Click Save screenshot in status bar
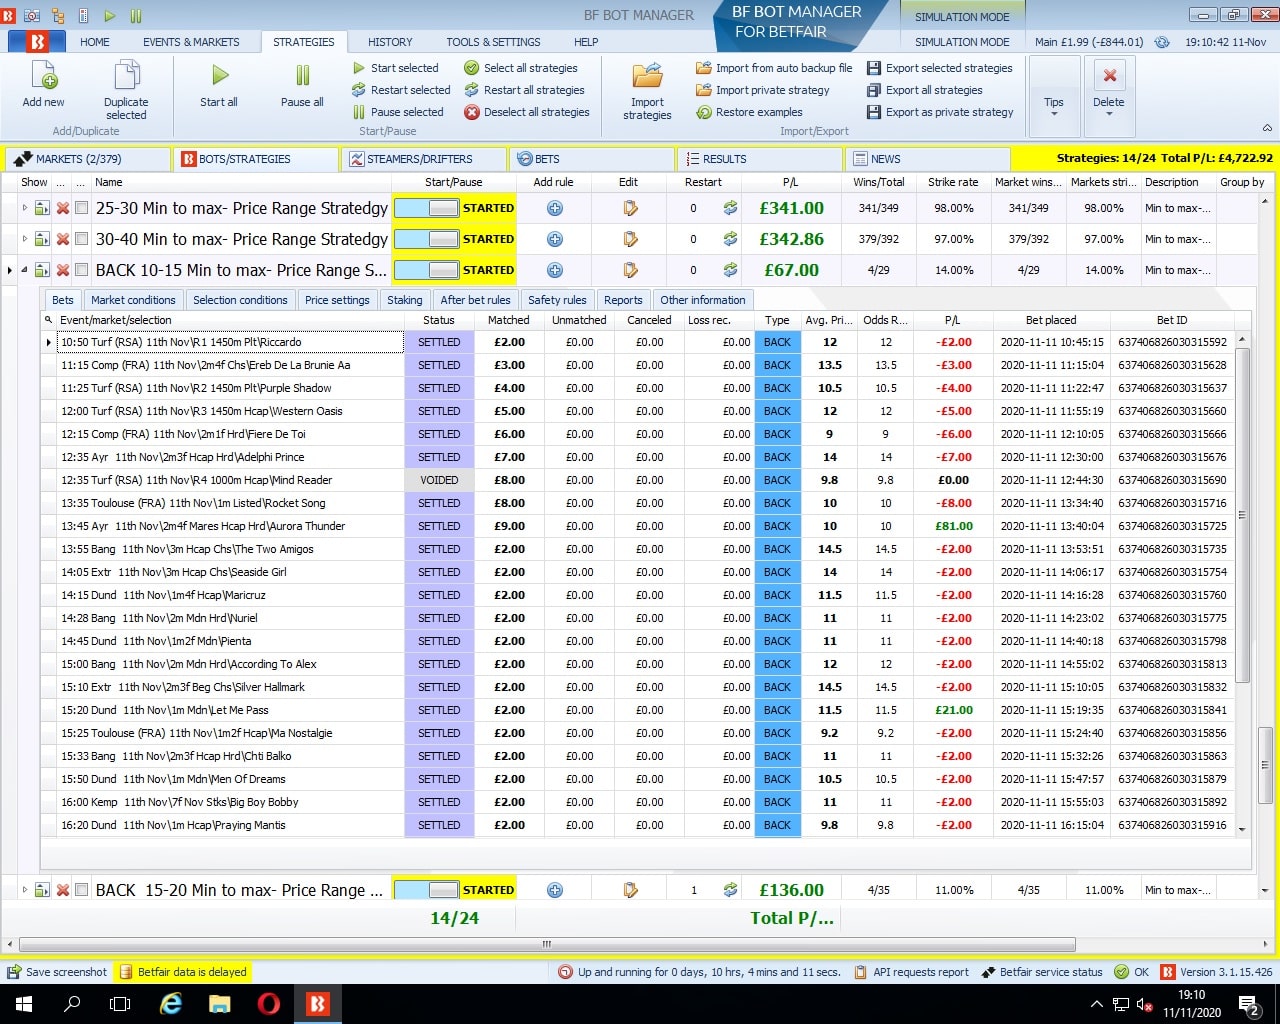This screenshot has height=1024, width=1280. coord(57,972)
